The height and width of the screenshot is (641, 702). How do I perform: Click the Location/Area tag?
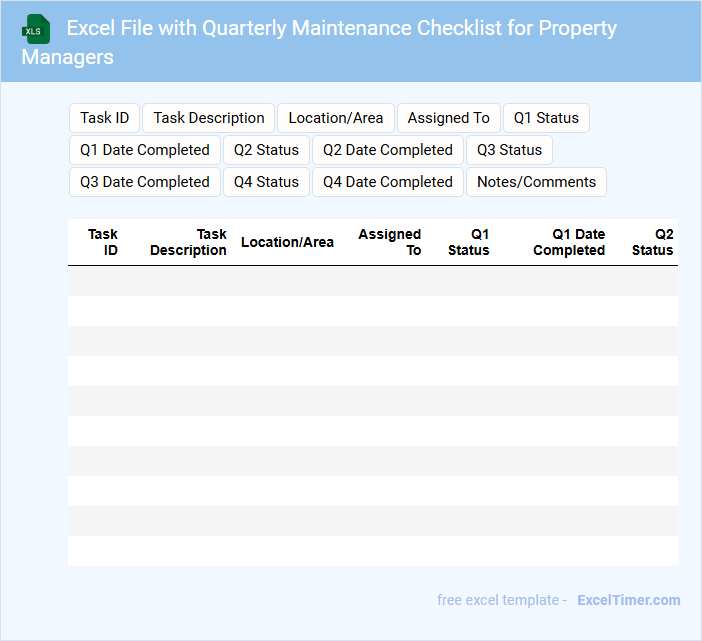(x=335, y=118)
